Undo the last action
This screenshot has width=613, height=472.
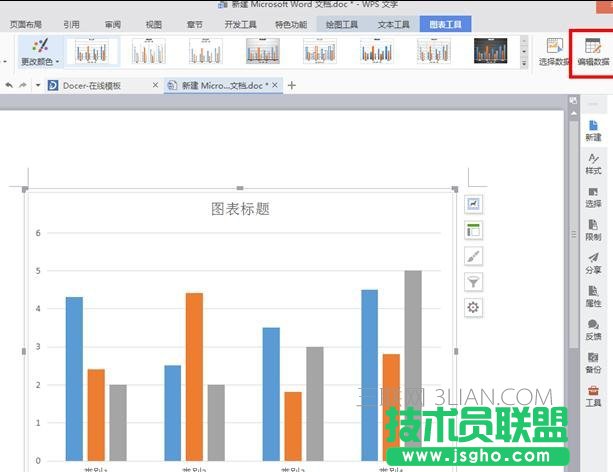tap(9, 85)
